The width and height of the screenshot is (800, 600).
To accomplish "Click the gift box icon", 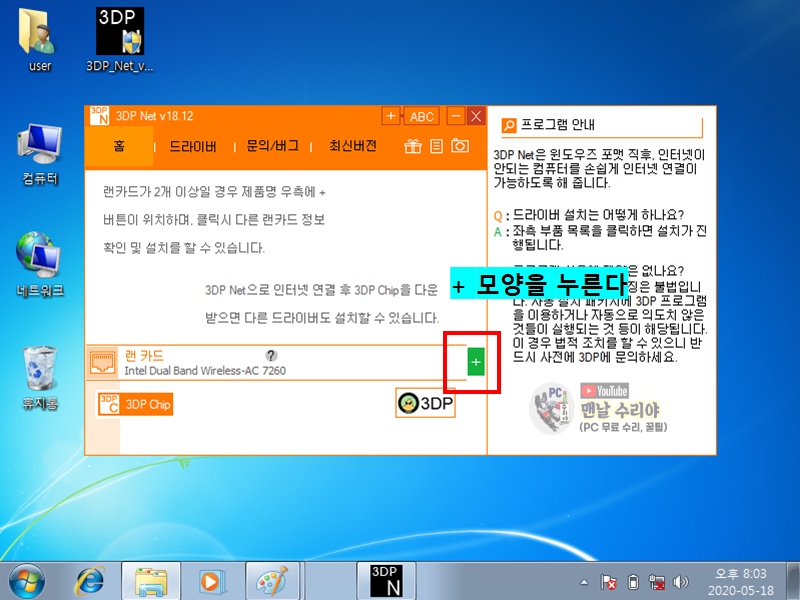I will [x=413, y=146].
